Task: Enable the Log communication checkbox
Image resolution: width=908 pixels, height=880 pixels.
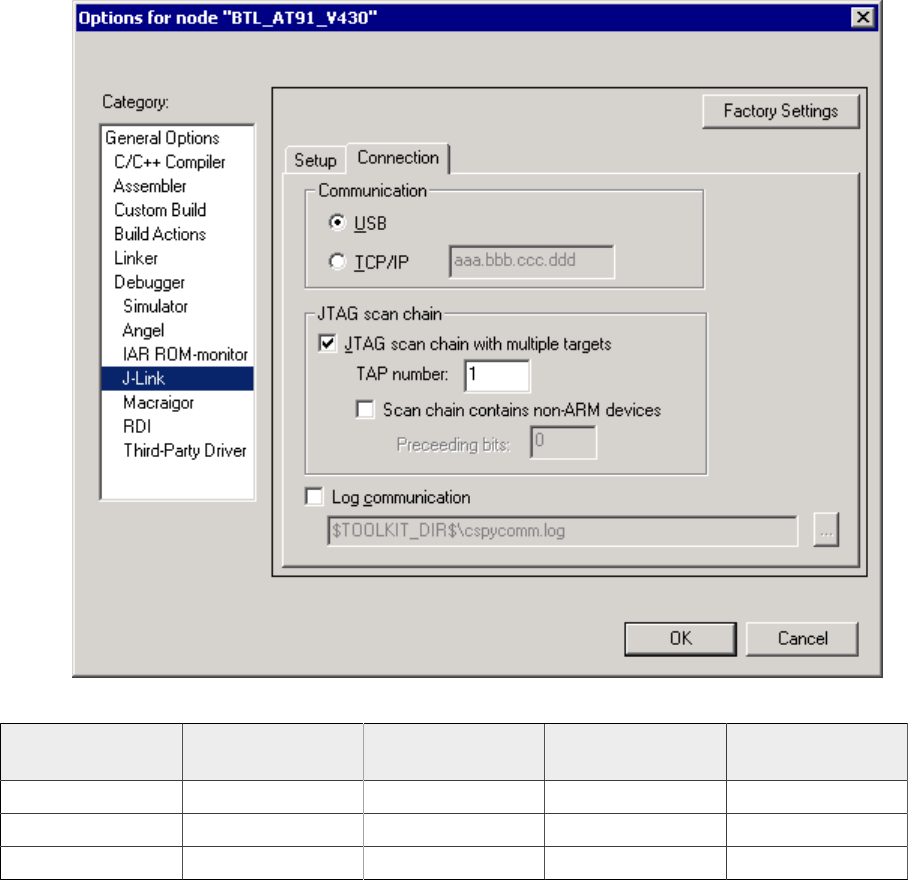Action: [x=314, y=497]
